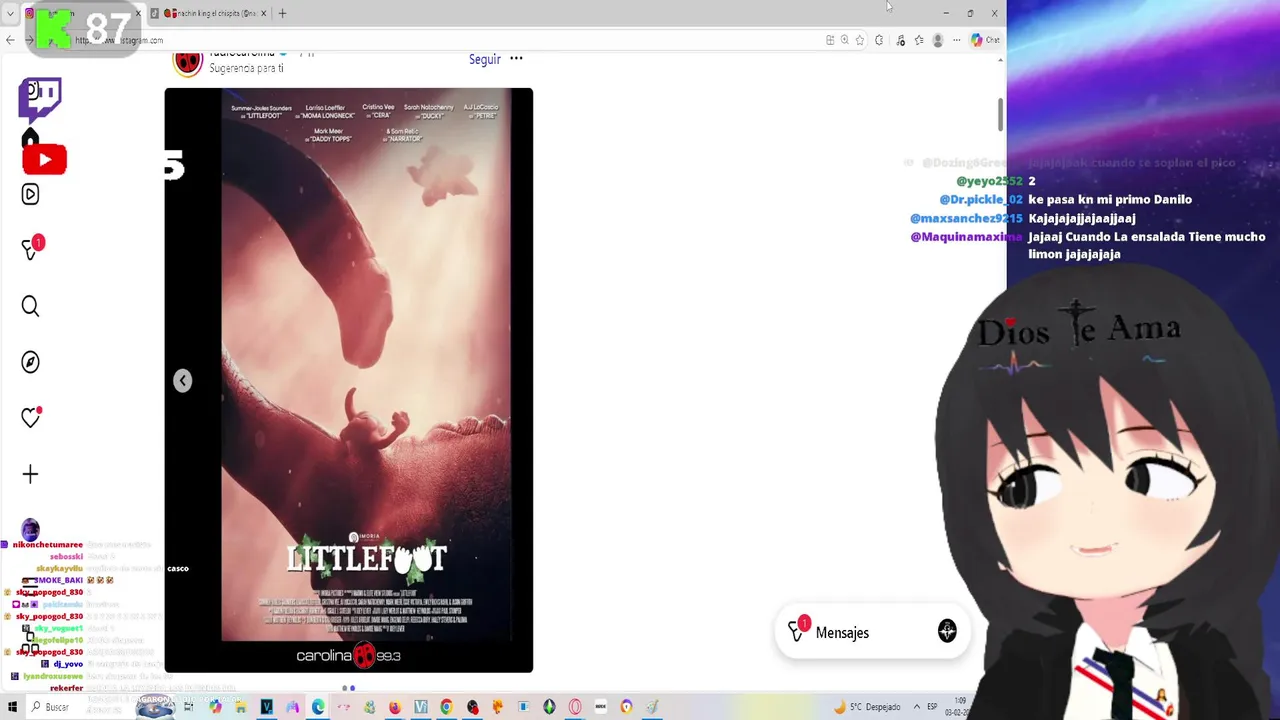Create a new post with plus icon
1280x720 pixels.
pyautogui.click(x=30, y=474)
